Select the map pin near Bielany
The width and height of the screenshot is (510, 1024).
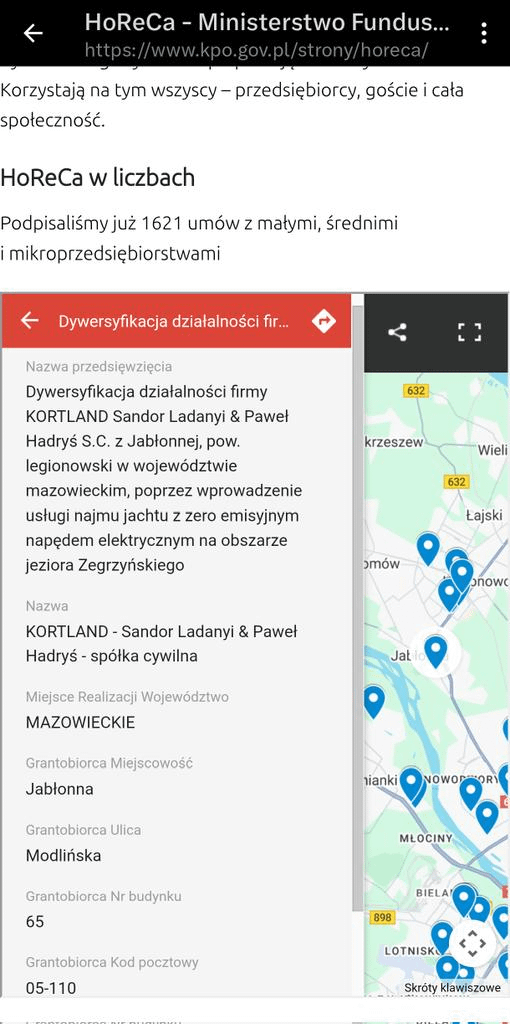[x=464, y=900]
